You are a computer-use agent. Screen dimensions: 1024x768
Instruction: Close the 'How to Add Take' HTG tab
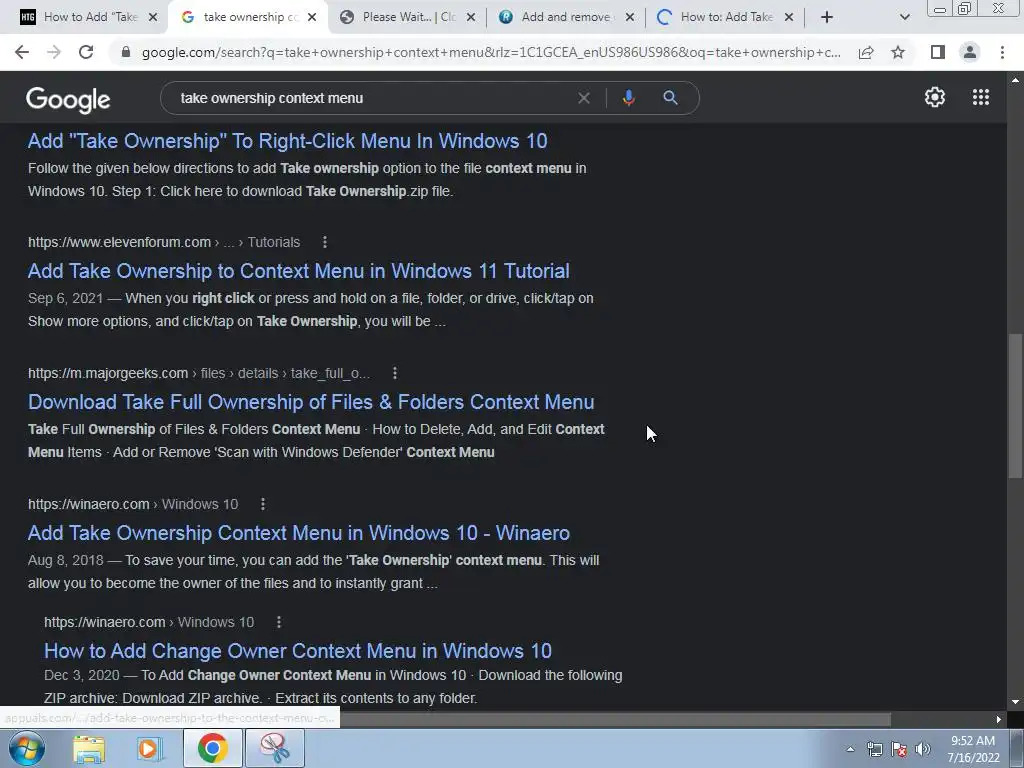(153, 17)
